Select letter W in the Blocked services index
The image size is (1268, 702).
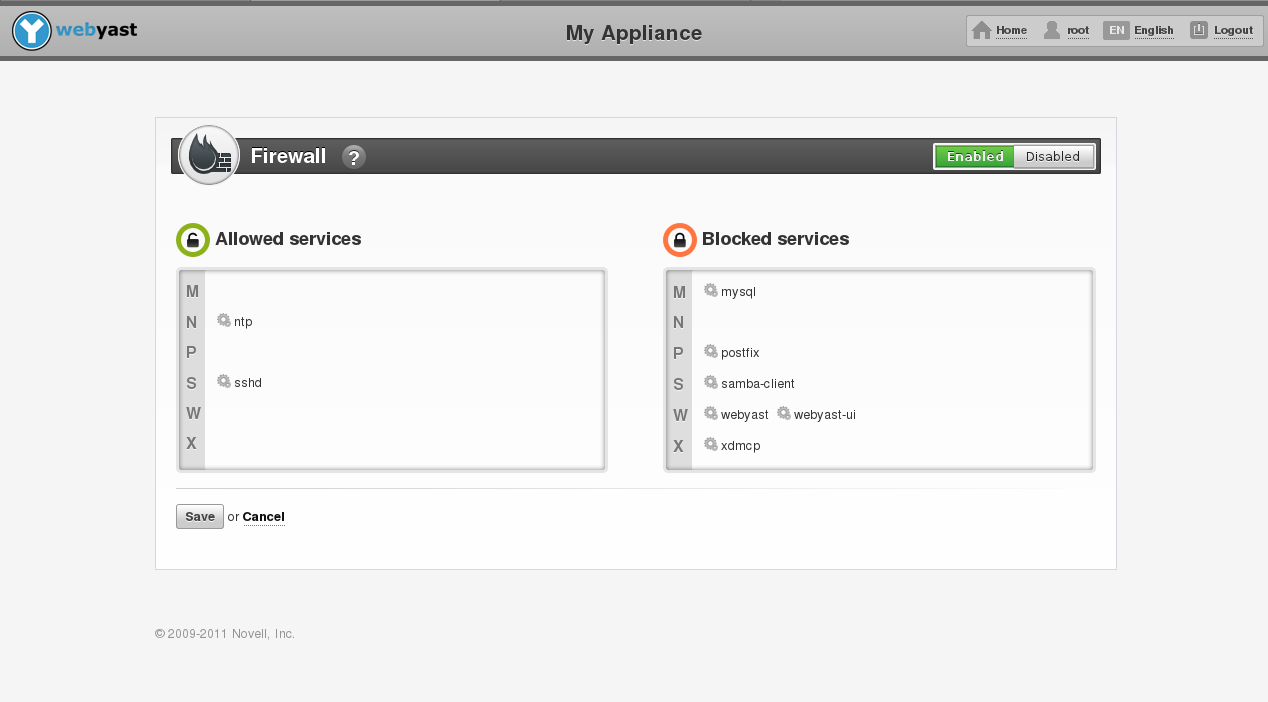click(x=679, y=414)
